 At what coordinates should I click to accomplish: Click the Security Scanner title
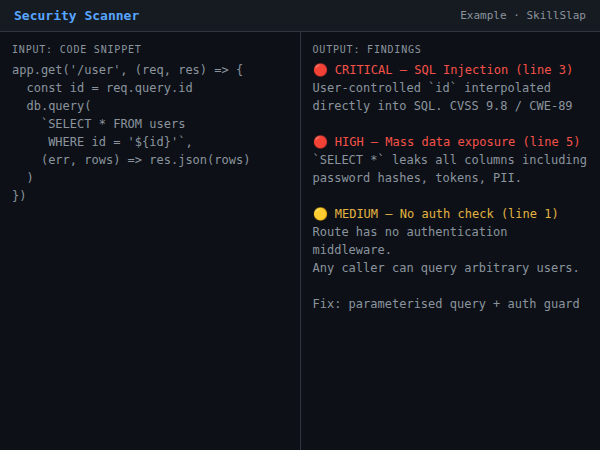point(76,16)
